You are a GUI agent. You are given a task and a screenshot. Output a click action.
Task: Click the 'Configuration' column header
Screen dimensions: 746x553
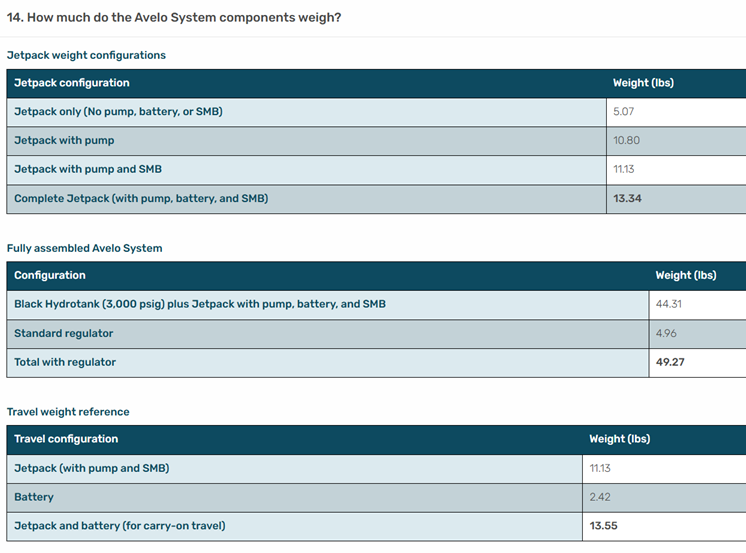pos(50,276)
